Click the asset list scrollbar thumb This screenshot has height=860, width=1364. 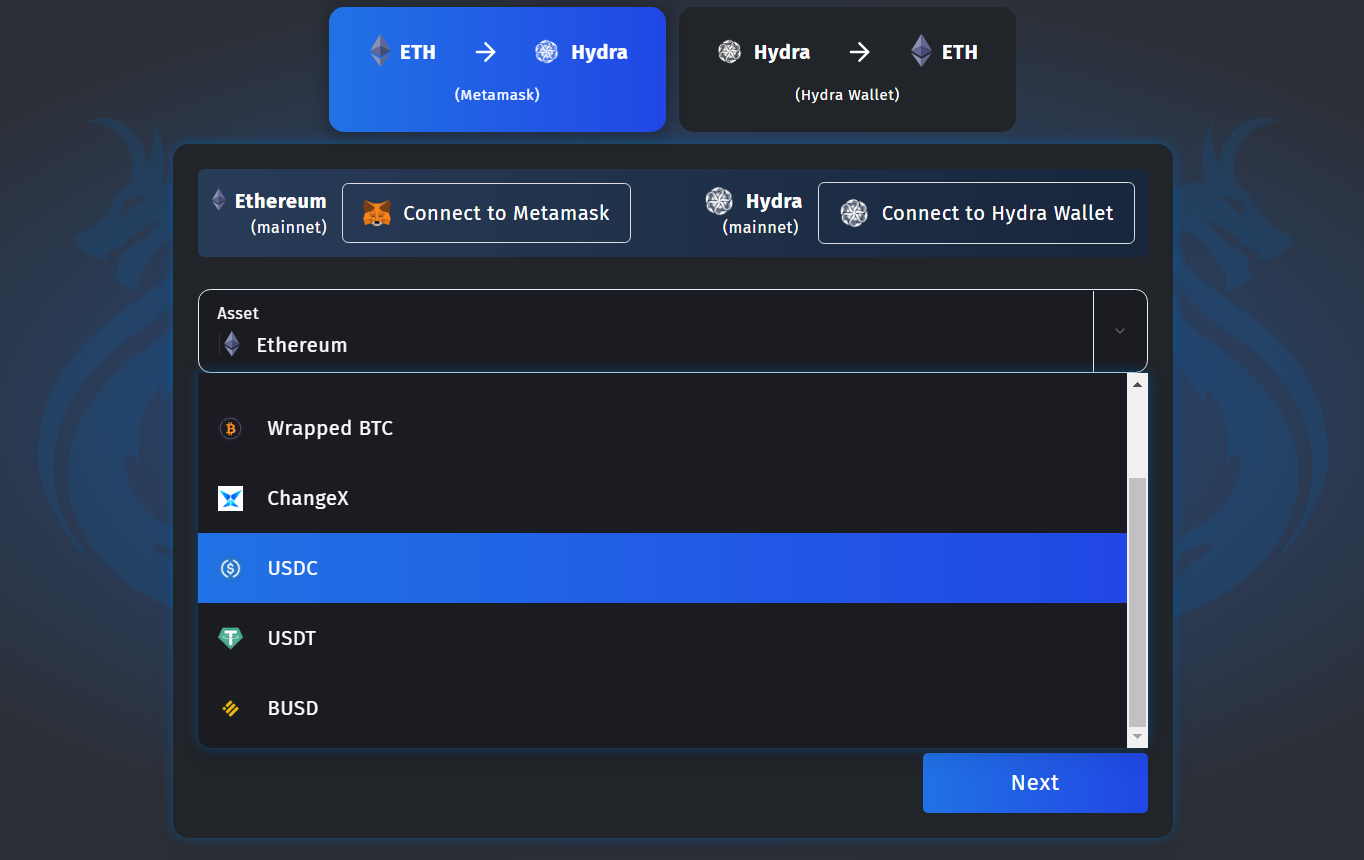coord(1137,602)
